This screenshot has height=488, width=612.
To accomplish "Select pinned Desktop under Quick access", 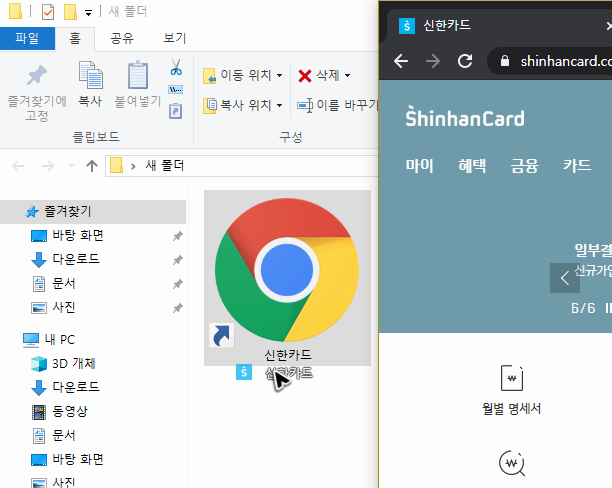I will pos(78,235).
